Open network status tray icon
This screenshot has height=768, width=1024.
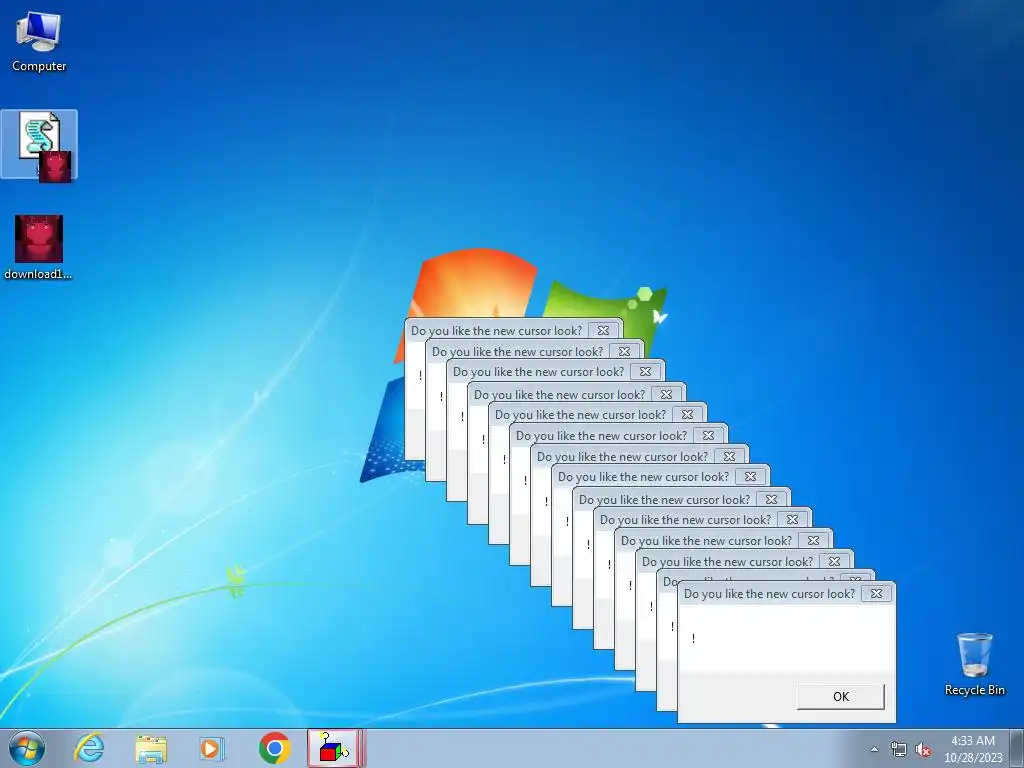pos(899,749)
